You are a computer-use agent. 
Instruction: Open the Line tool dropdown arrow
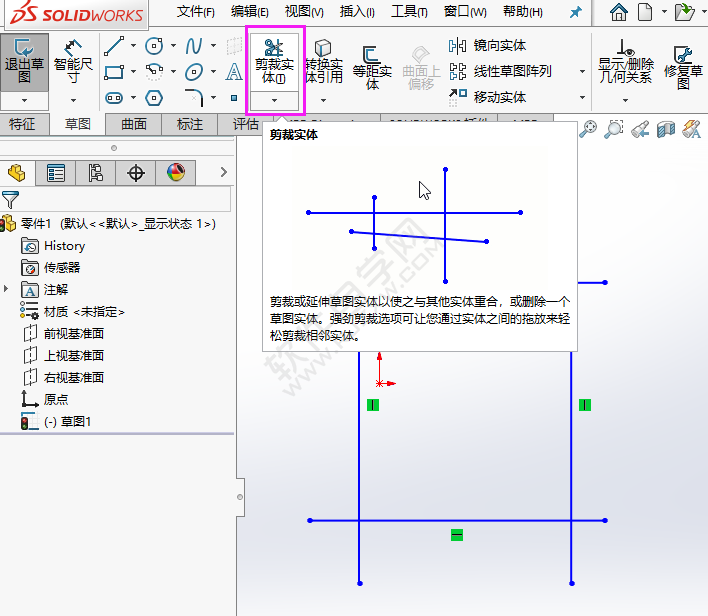(133, 46)
